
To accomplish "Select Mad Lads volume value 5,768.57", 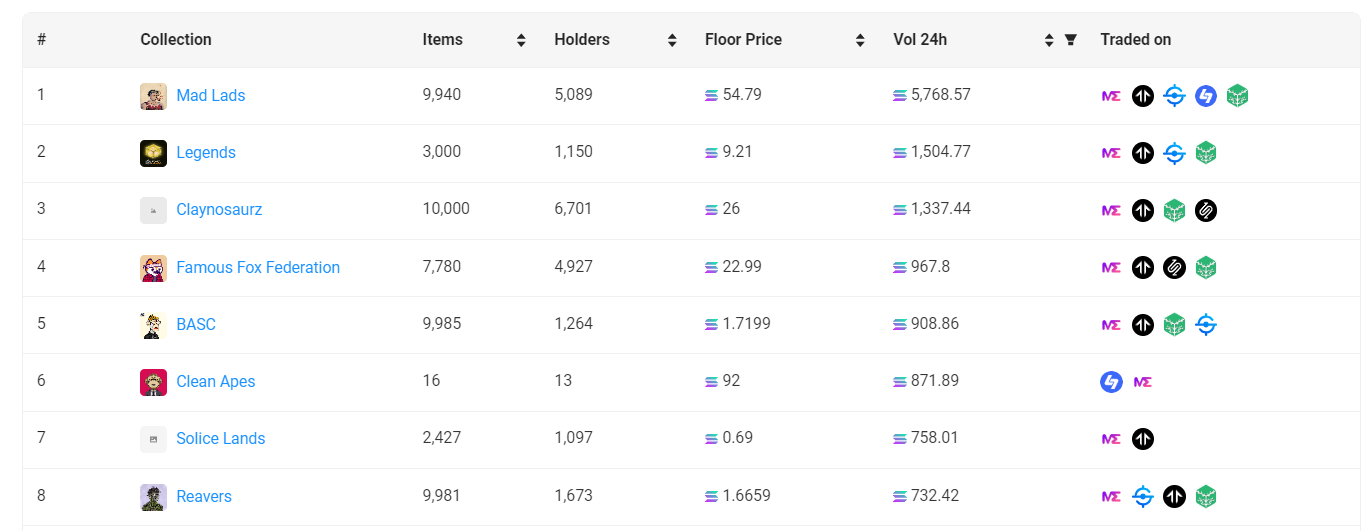I will point(941,95).
